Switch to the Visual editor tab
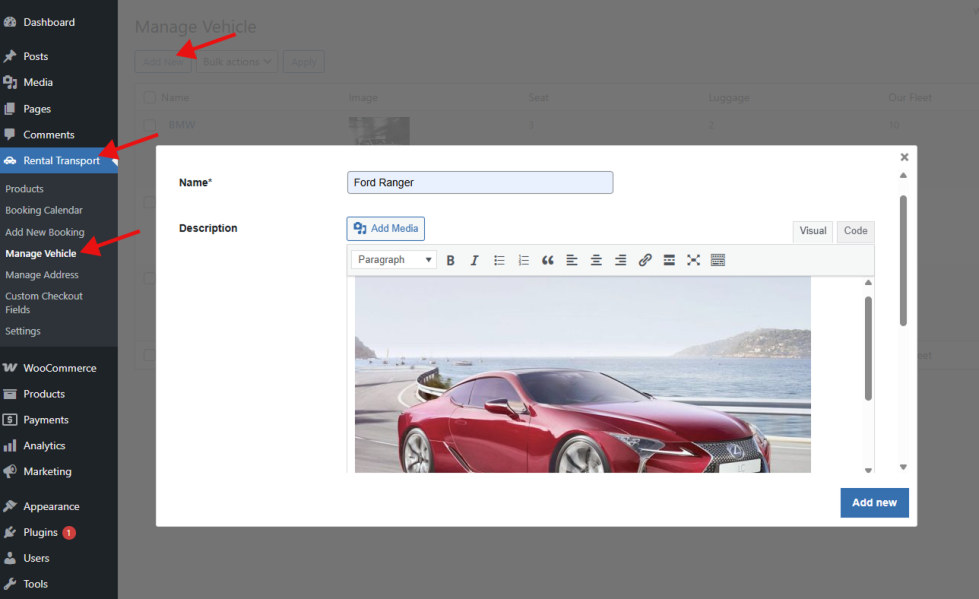The width and height of the screenshot is (979, 599). (x=813, y=231)
